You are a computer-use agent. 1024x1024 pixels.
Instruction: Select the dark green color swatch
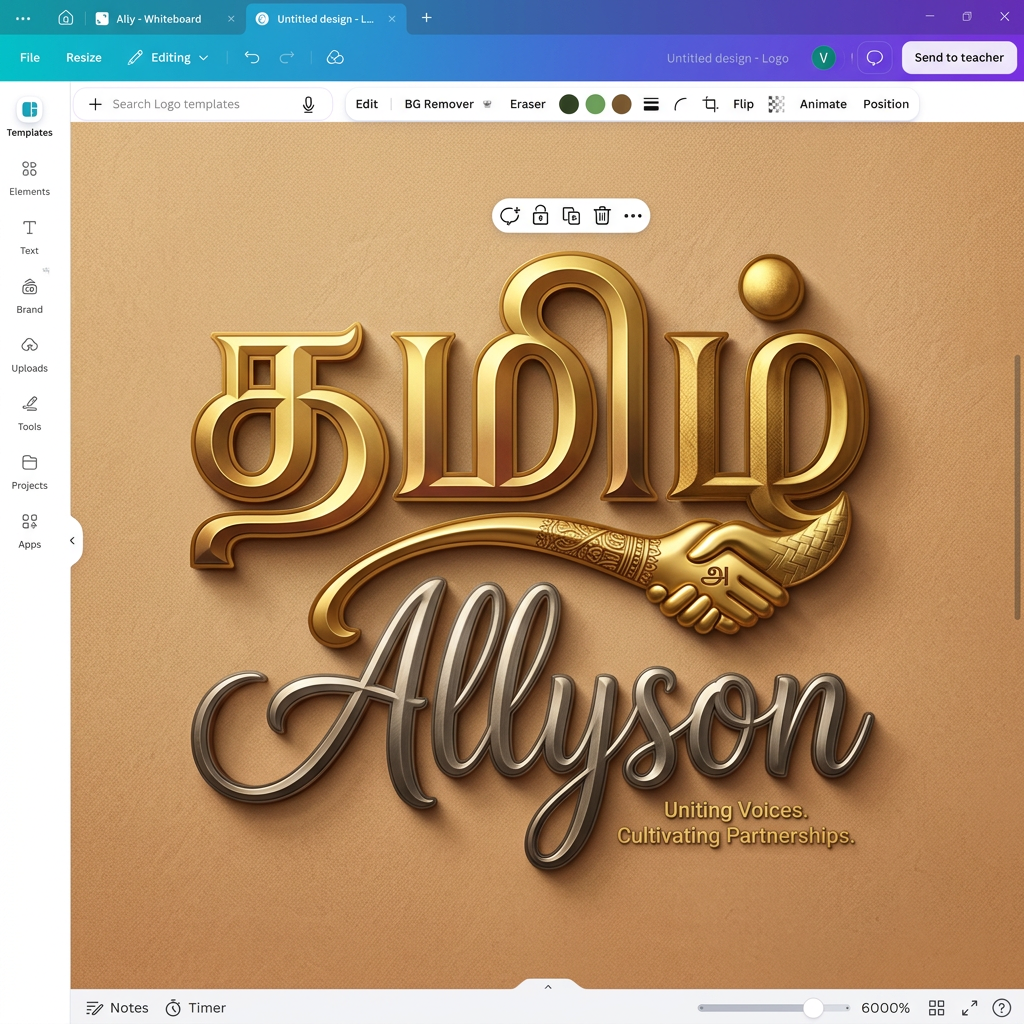click(x=569, y=104)
